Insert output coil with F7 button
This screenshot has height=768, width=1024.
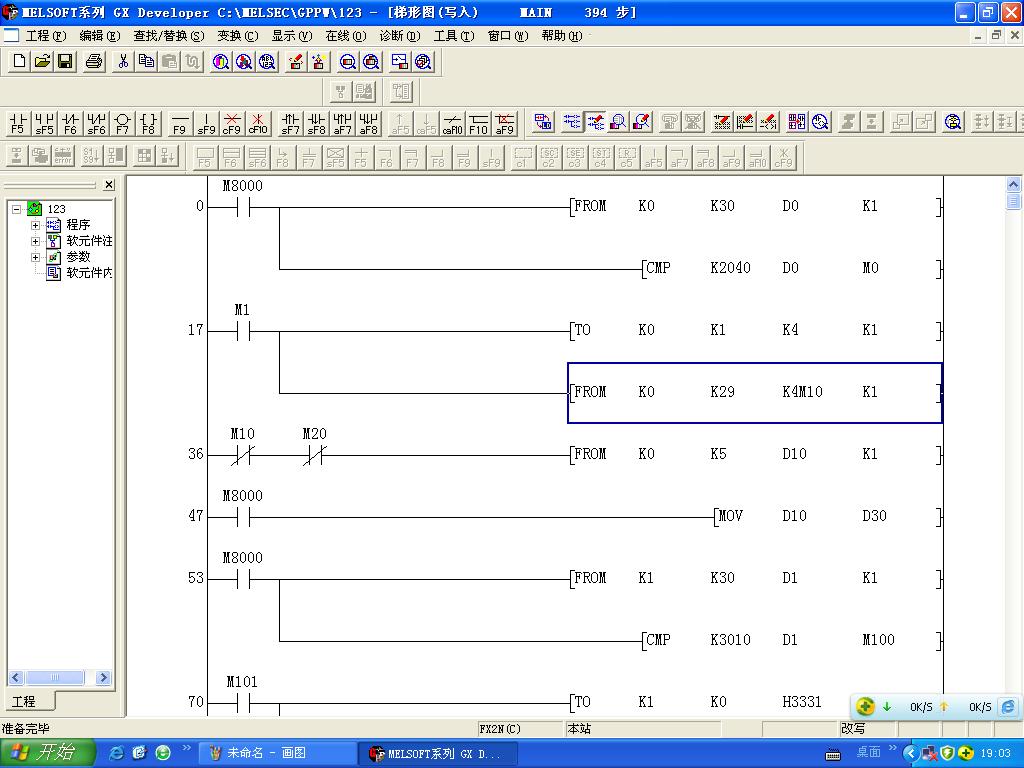(122, 123)
